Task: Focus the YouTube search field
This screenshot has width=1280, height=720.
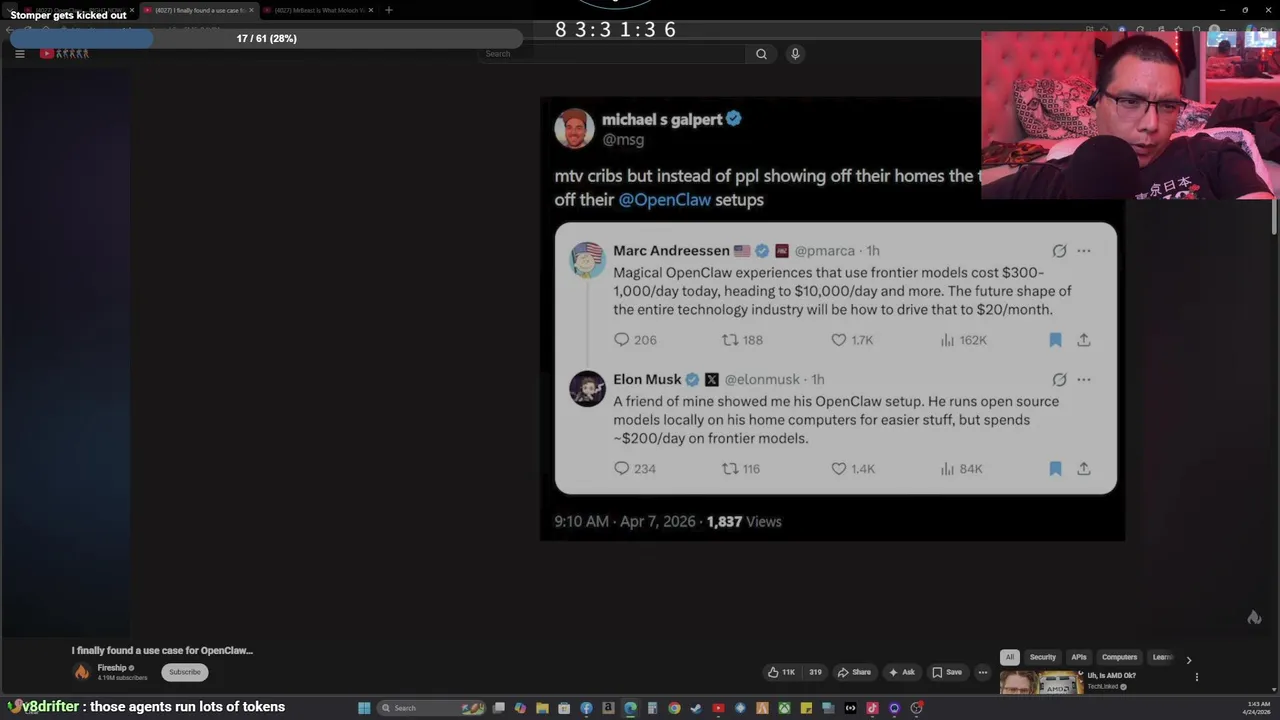Action: point(612,54)
